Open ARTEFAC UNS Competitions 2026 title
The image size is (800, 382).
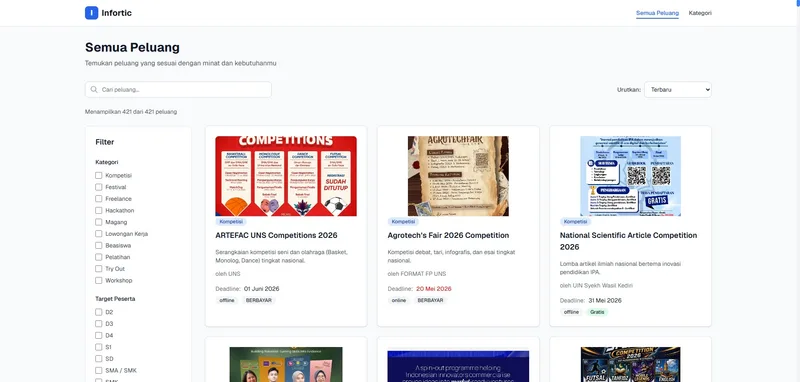pyautogui.click(x=276, y=236)
